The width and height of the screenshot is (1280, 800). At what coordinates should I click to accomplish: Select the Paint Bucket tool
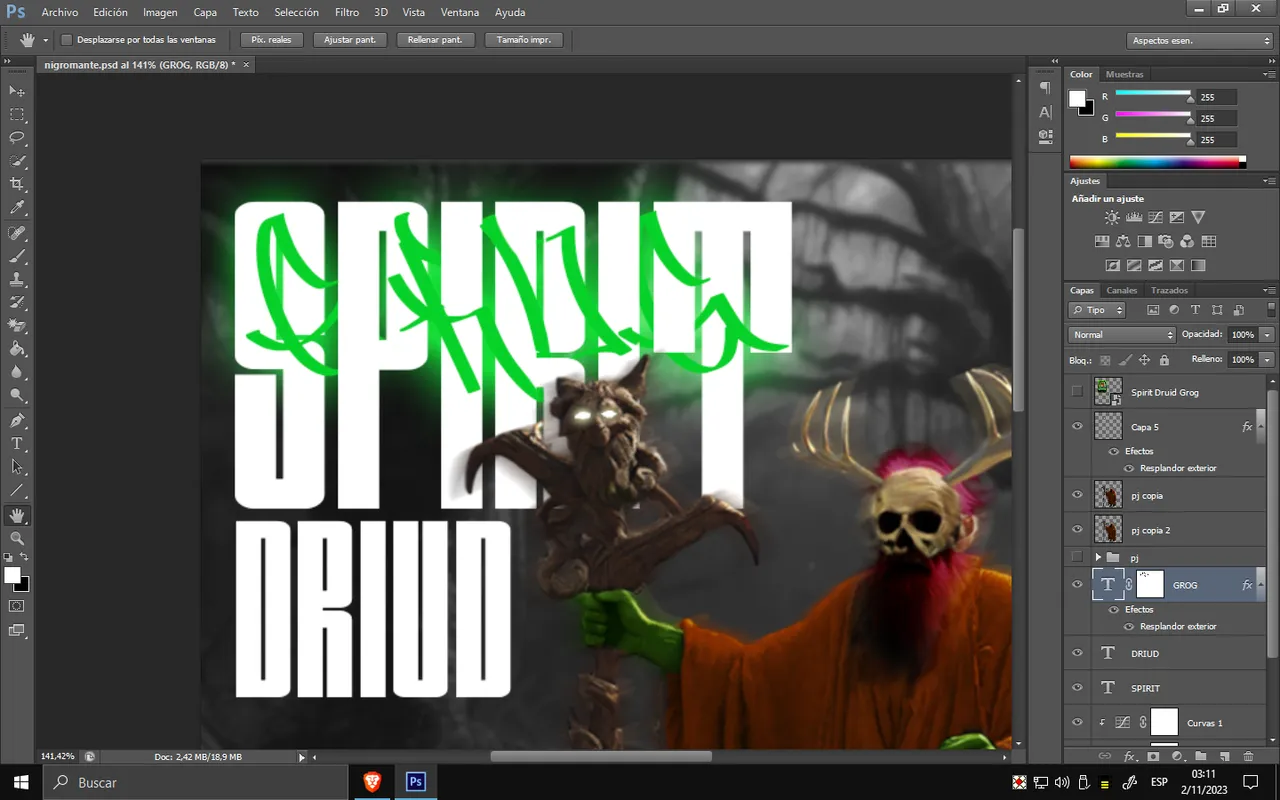[17, 349]
